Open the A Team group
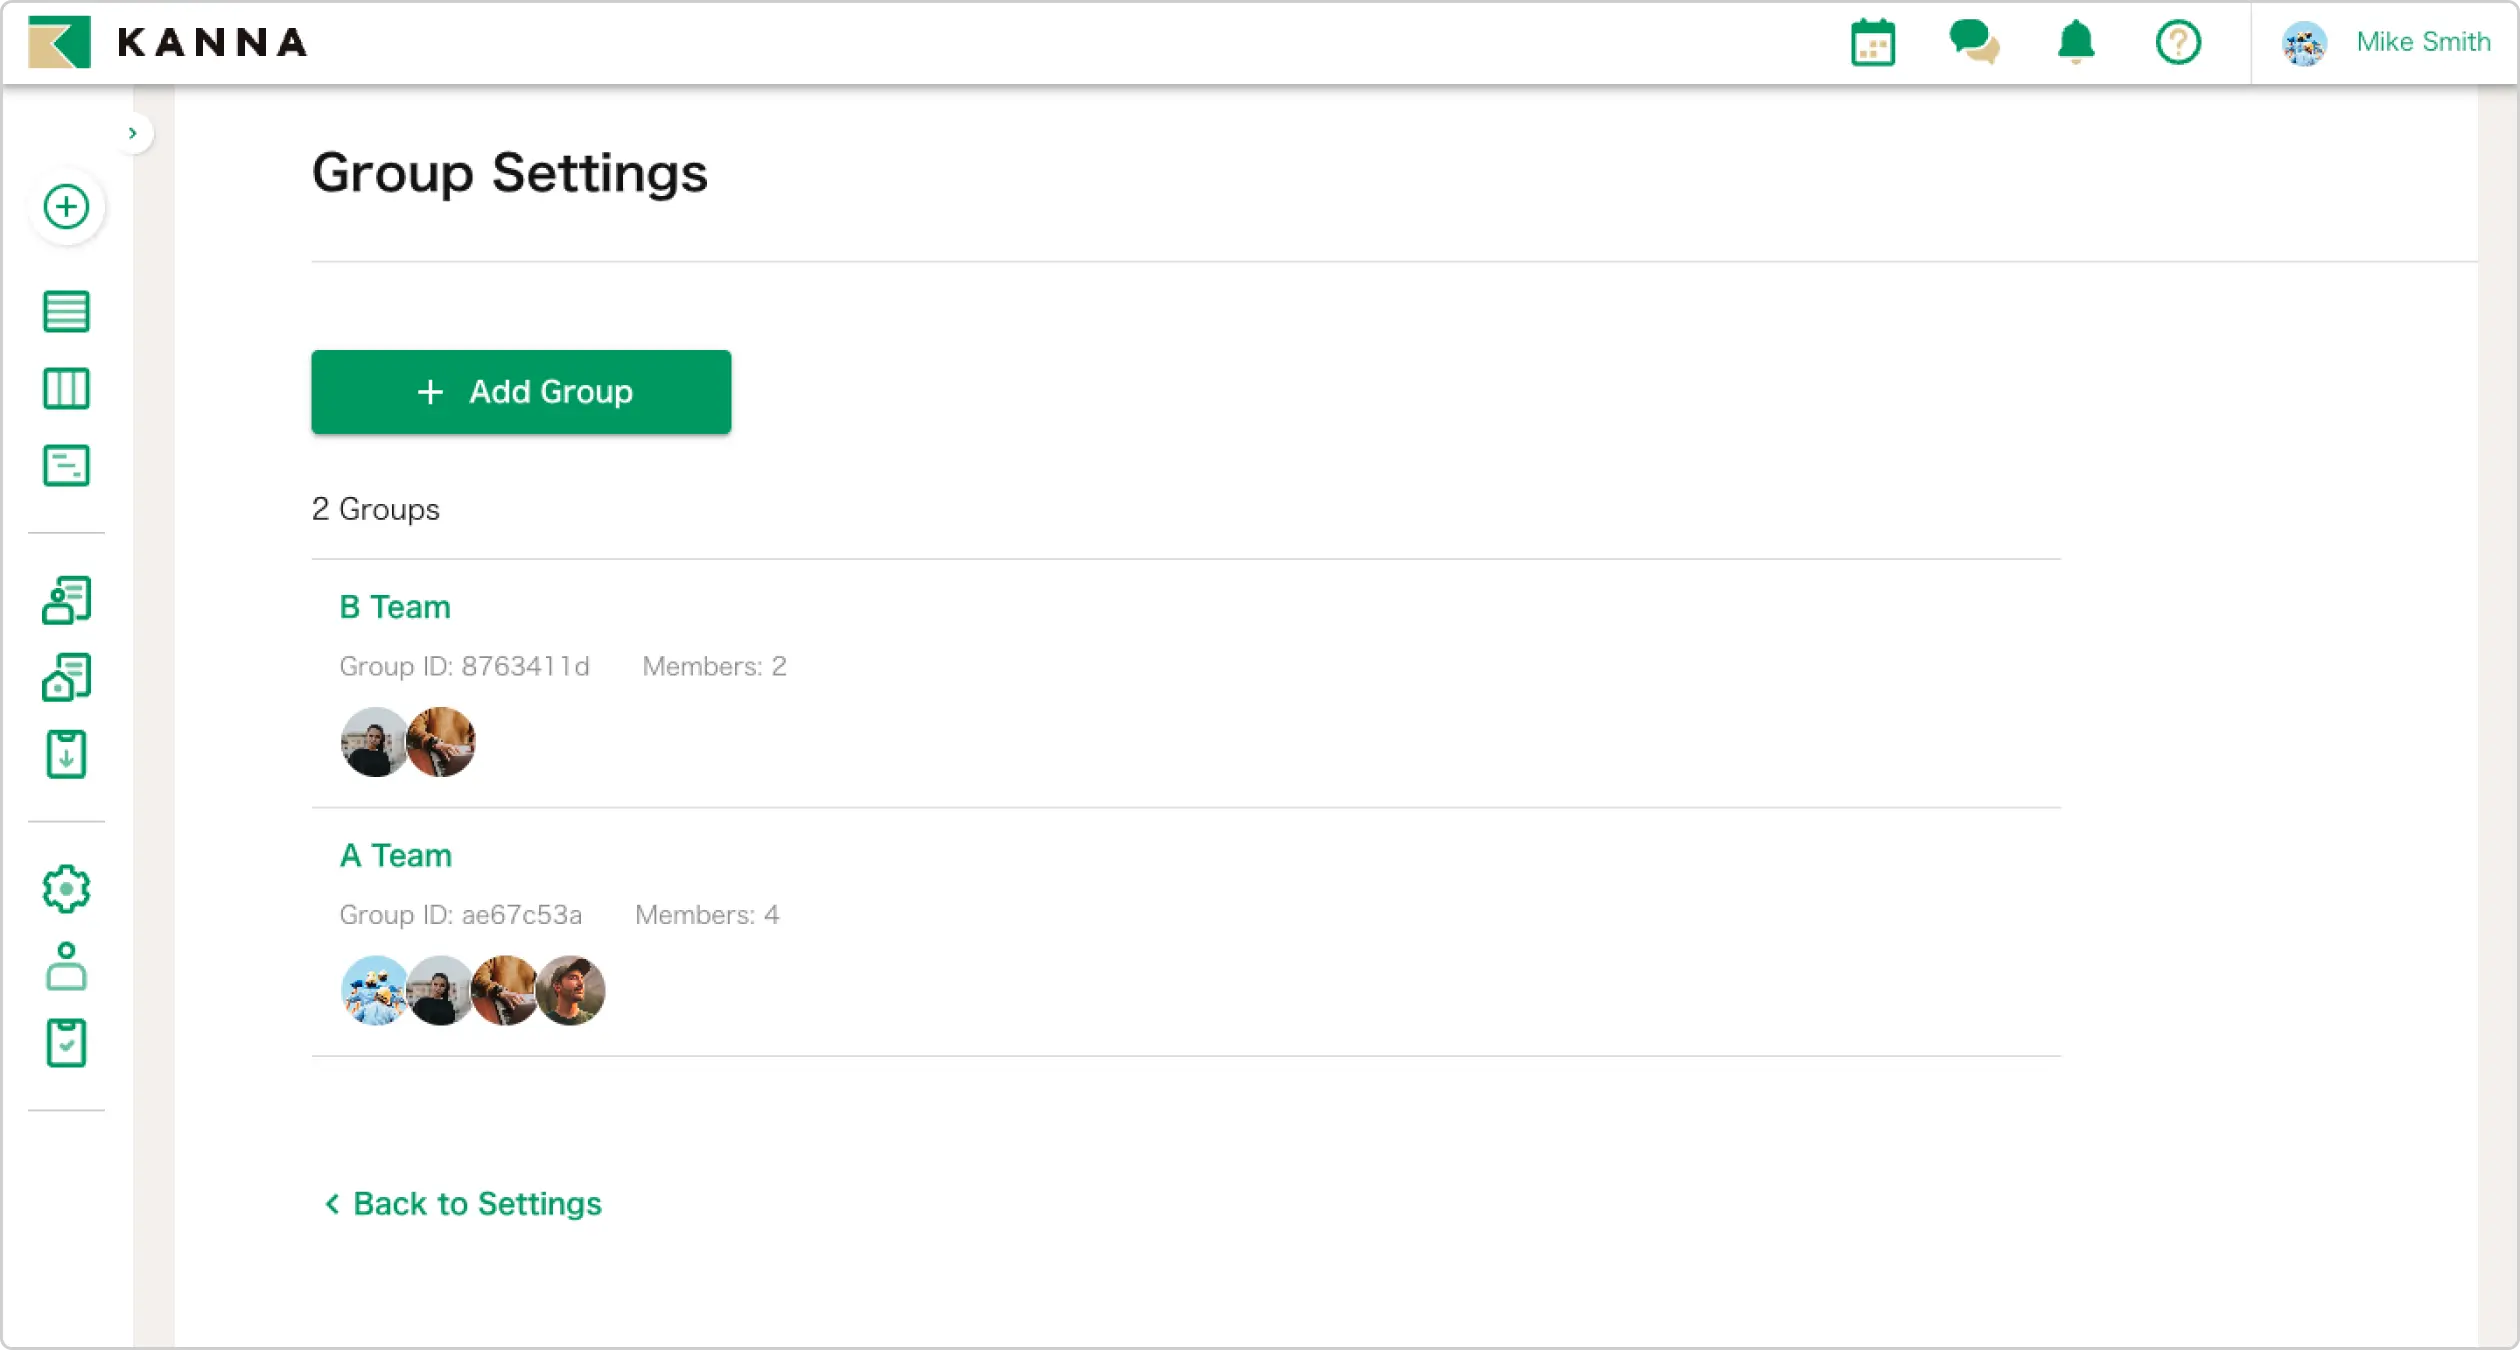This screenshot has width=2520, height=1350. coord(396,856)
